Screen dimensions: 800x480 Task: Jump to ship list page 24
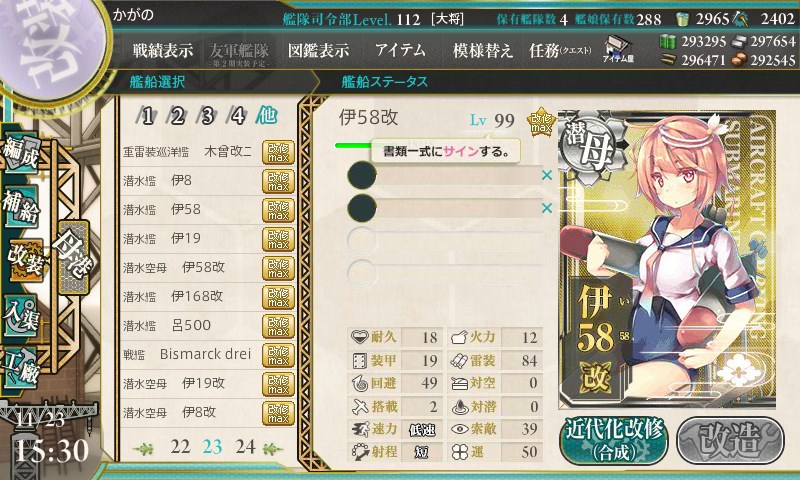click(x=245, y=447)
